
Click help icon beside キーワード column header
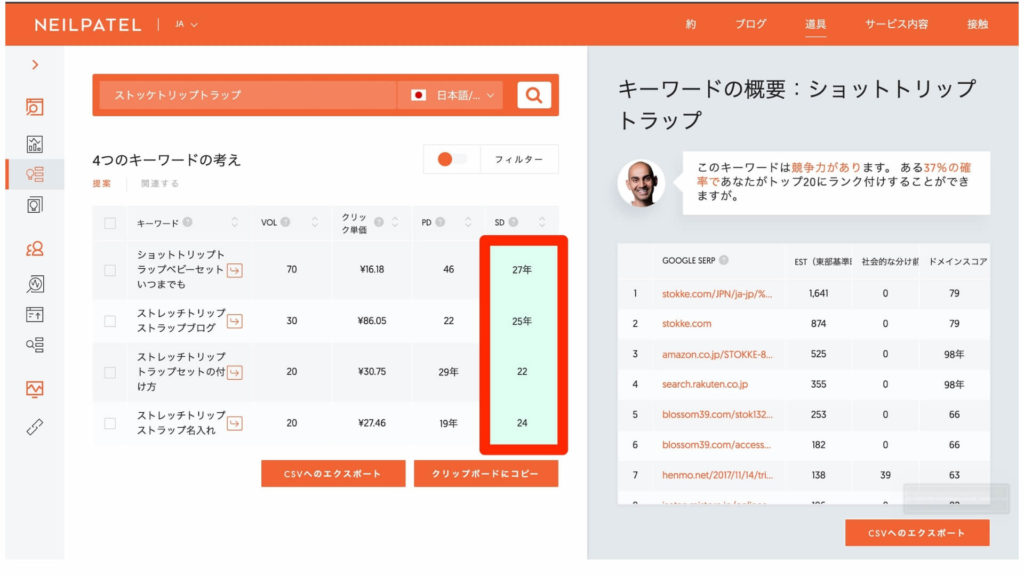[188, 222]
